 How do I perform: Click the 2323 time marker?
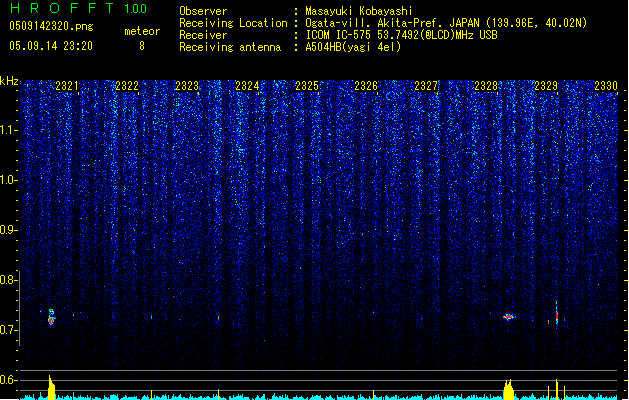tap(187, 86)
